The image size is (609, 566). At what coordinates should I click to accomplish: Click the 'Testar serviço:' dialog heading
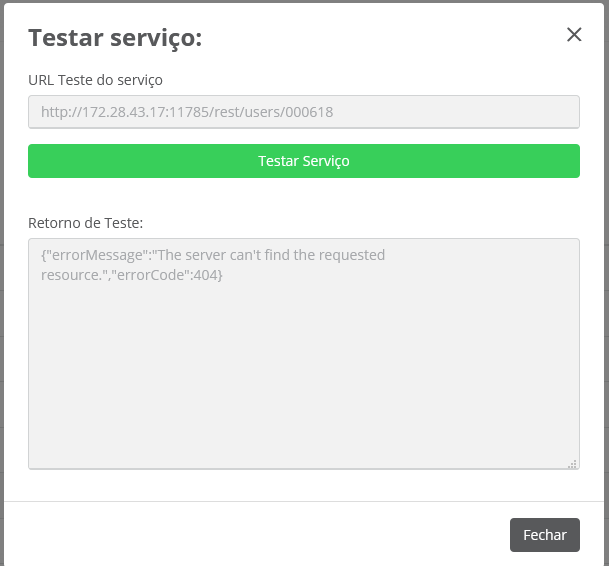click(x=115, y=38)
